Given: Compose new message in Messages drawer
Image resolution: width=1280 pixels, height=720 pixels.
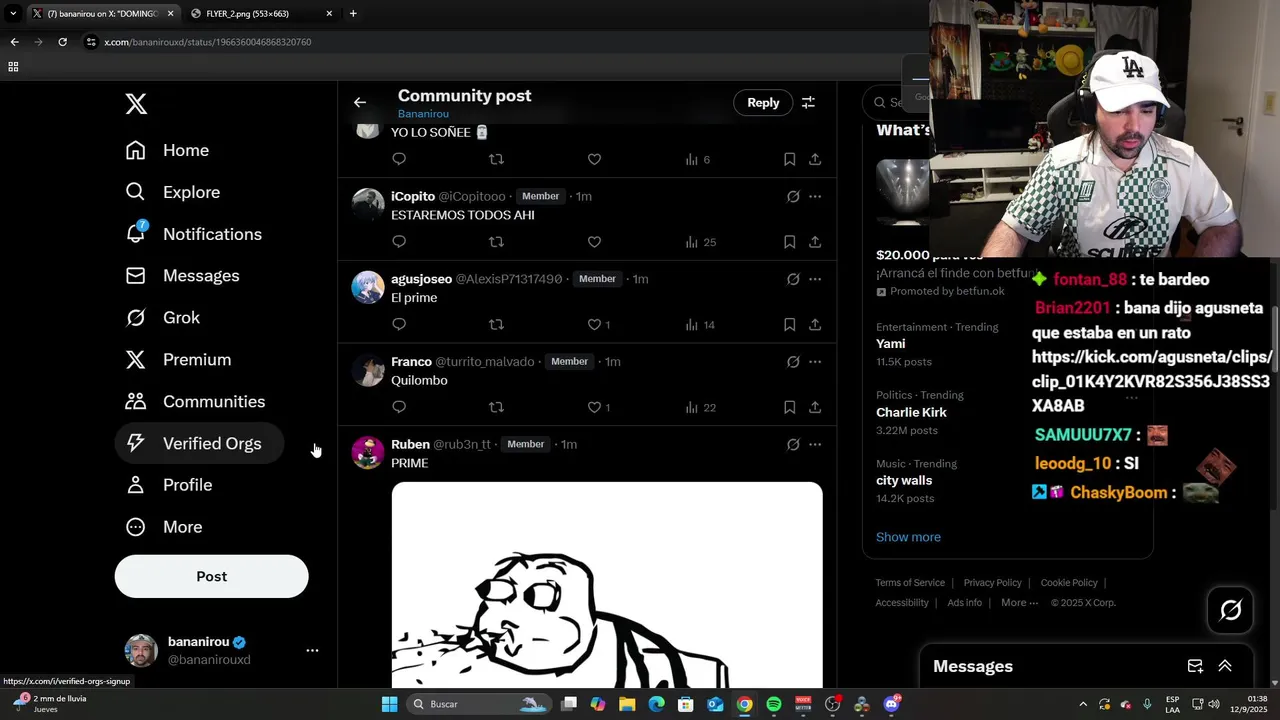Looking at the screenshot, I should [x=1195, y=666].
